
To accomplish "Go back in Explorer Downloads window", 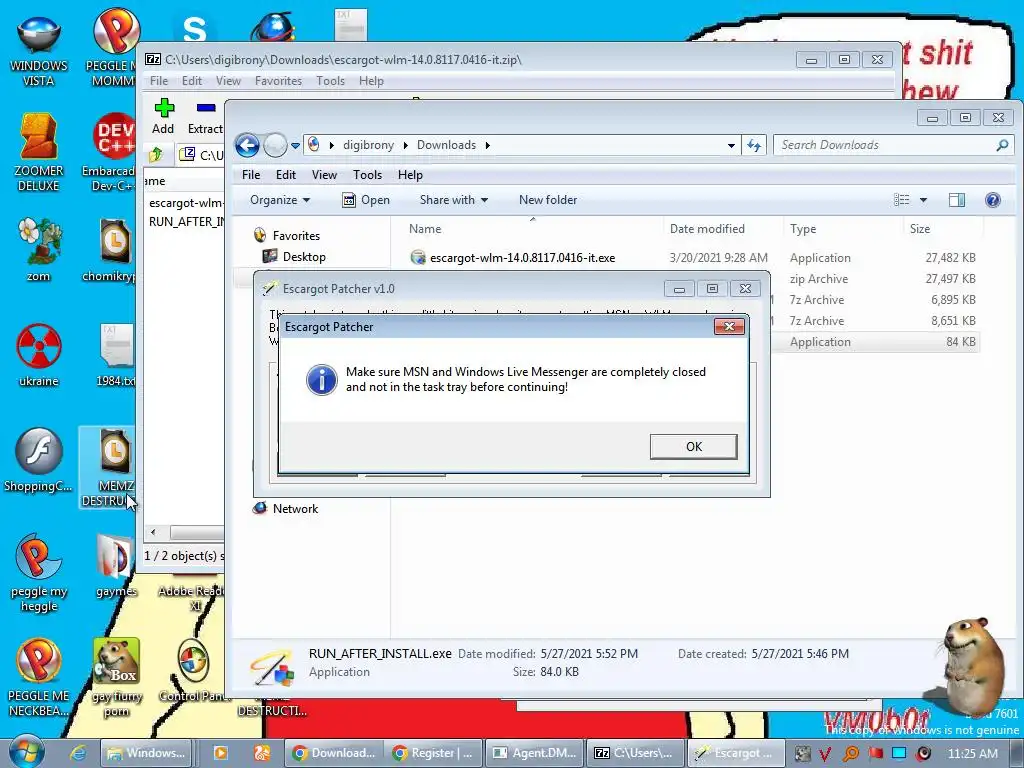I will 248,145.
